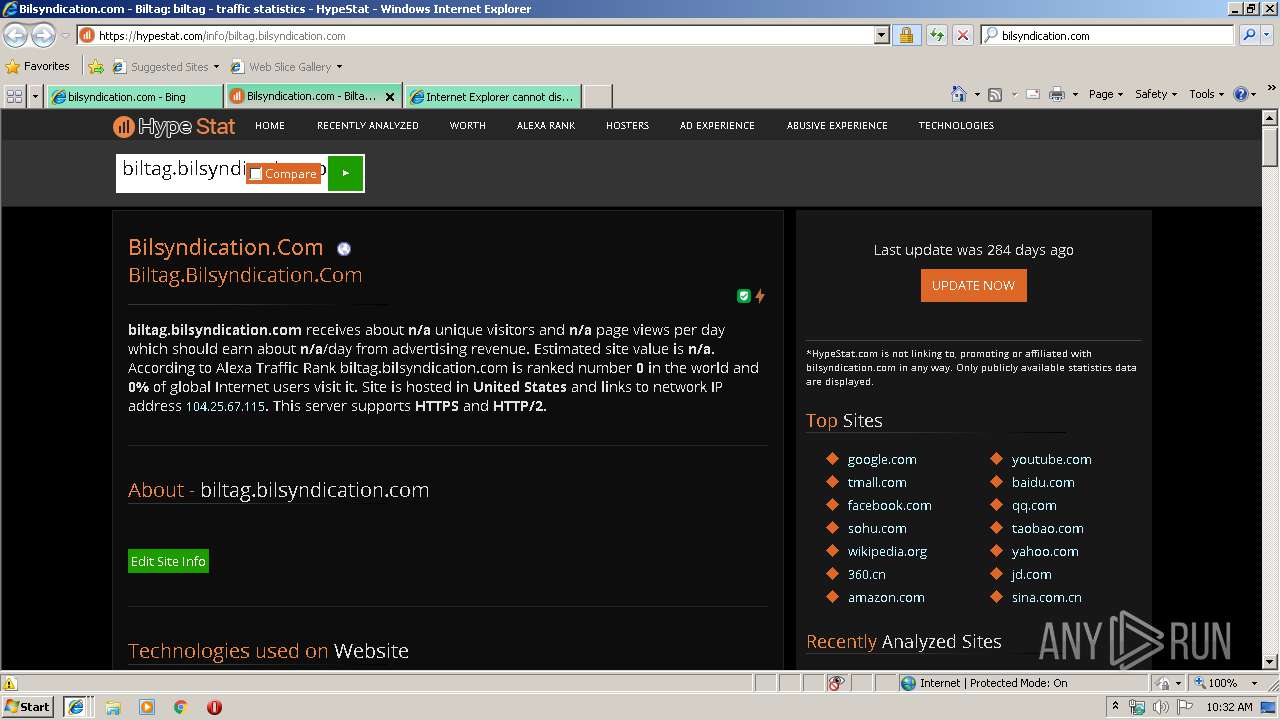The height and width of the screenshot is (720, 1280).
Task: Click the UPDATE NOW button
Action: click(973, 285)
